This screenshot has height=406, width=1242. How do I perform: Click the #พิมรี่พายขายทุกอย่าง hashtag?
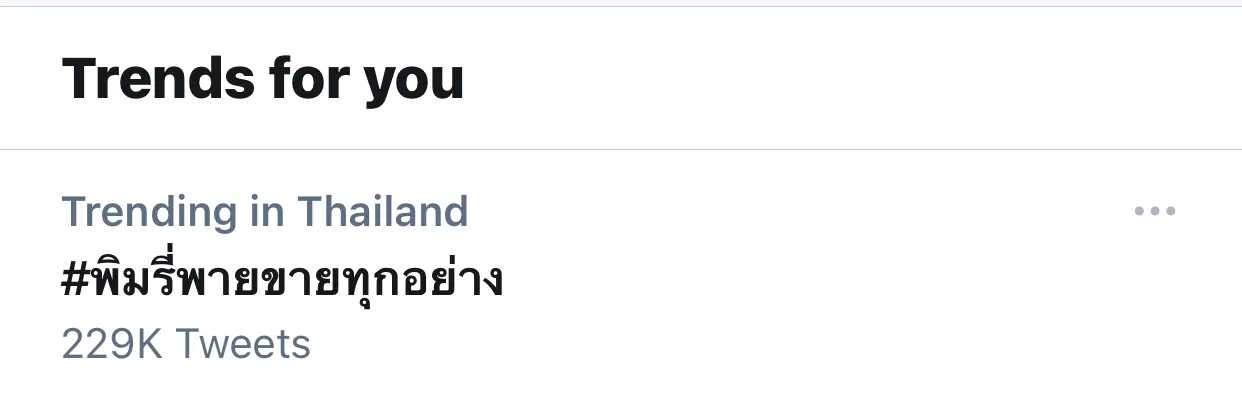pyautogui.click(x=282, y=279)
